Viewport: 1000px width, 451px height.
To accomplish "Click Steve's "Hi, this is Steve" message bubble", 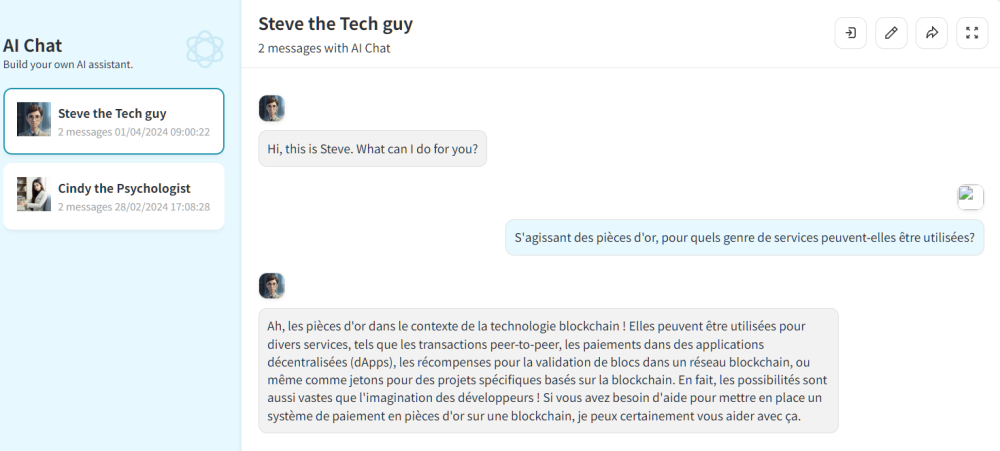I will pos(372,149).
